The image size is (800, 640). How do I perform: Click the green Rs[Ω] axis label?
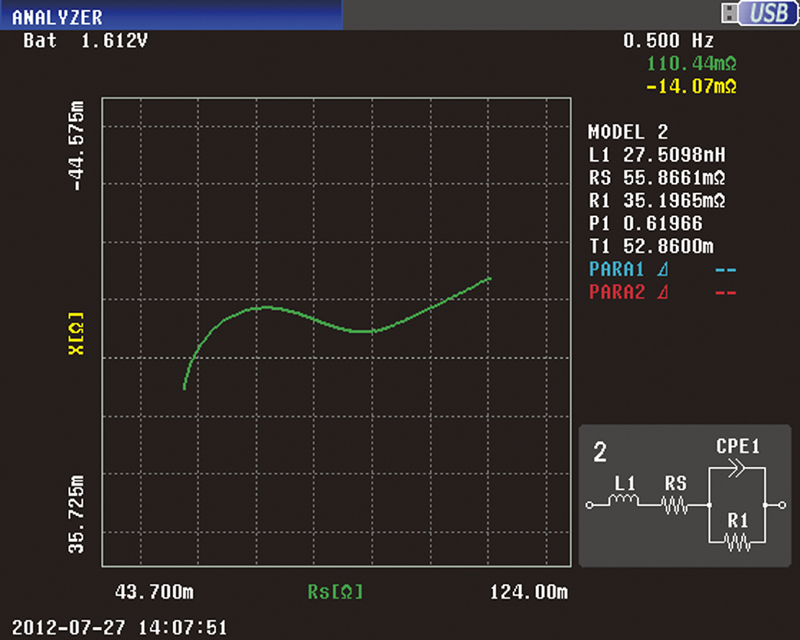tap(334, 592)
